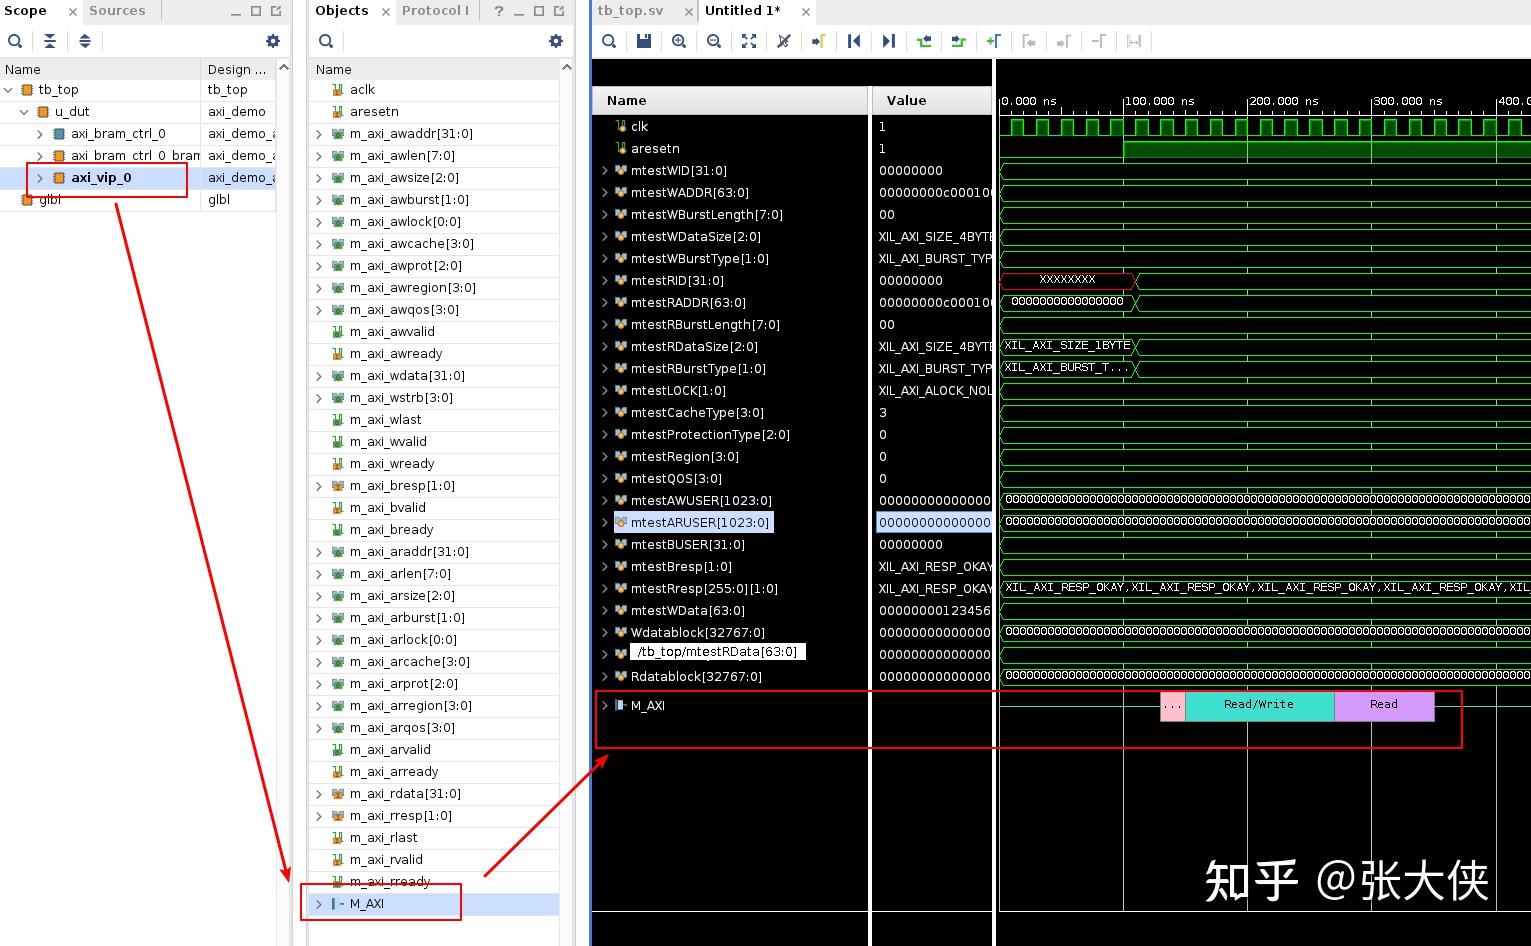This screenshot has width=1531, height=946.
Task: Click the Add Marker icon in waveform toolbar
Action: 992,41
